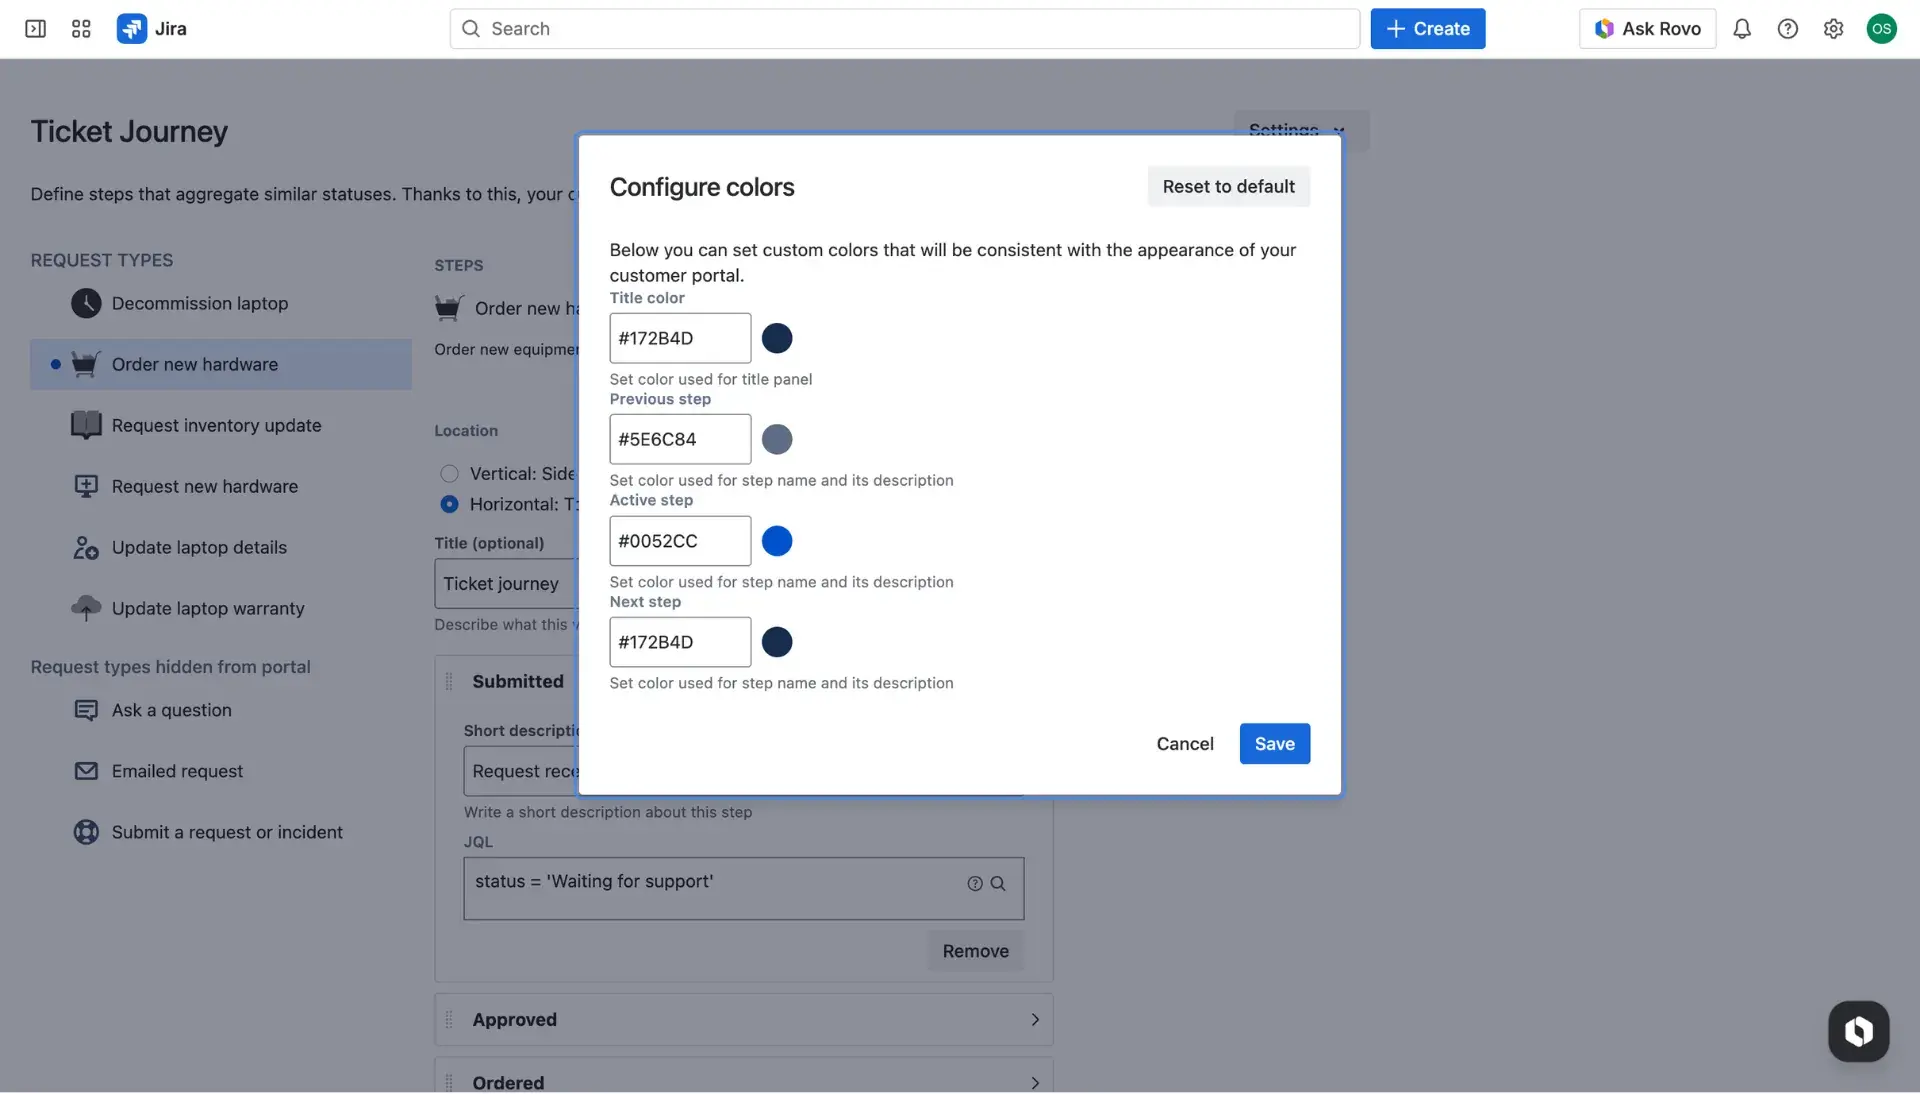Select the Horizontal layout option
This screenshot has height=1094, width=1920.
click(450, 504)
